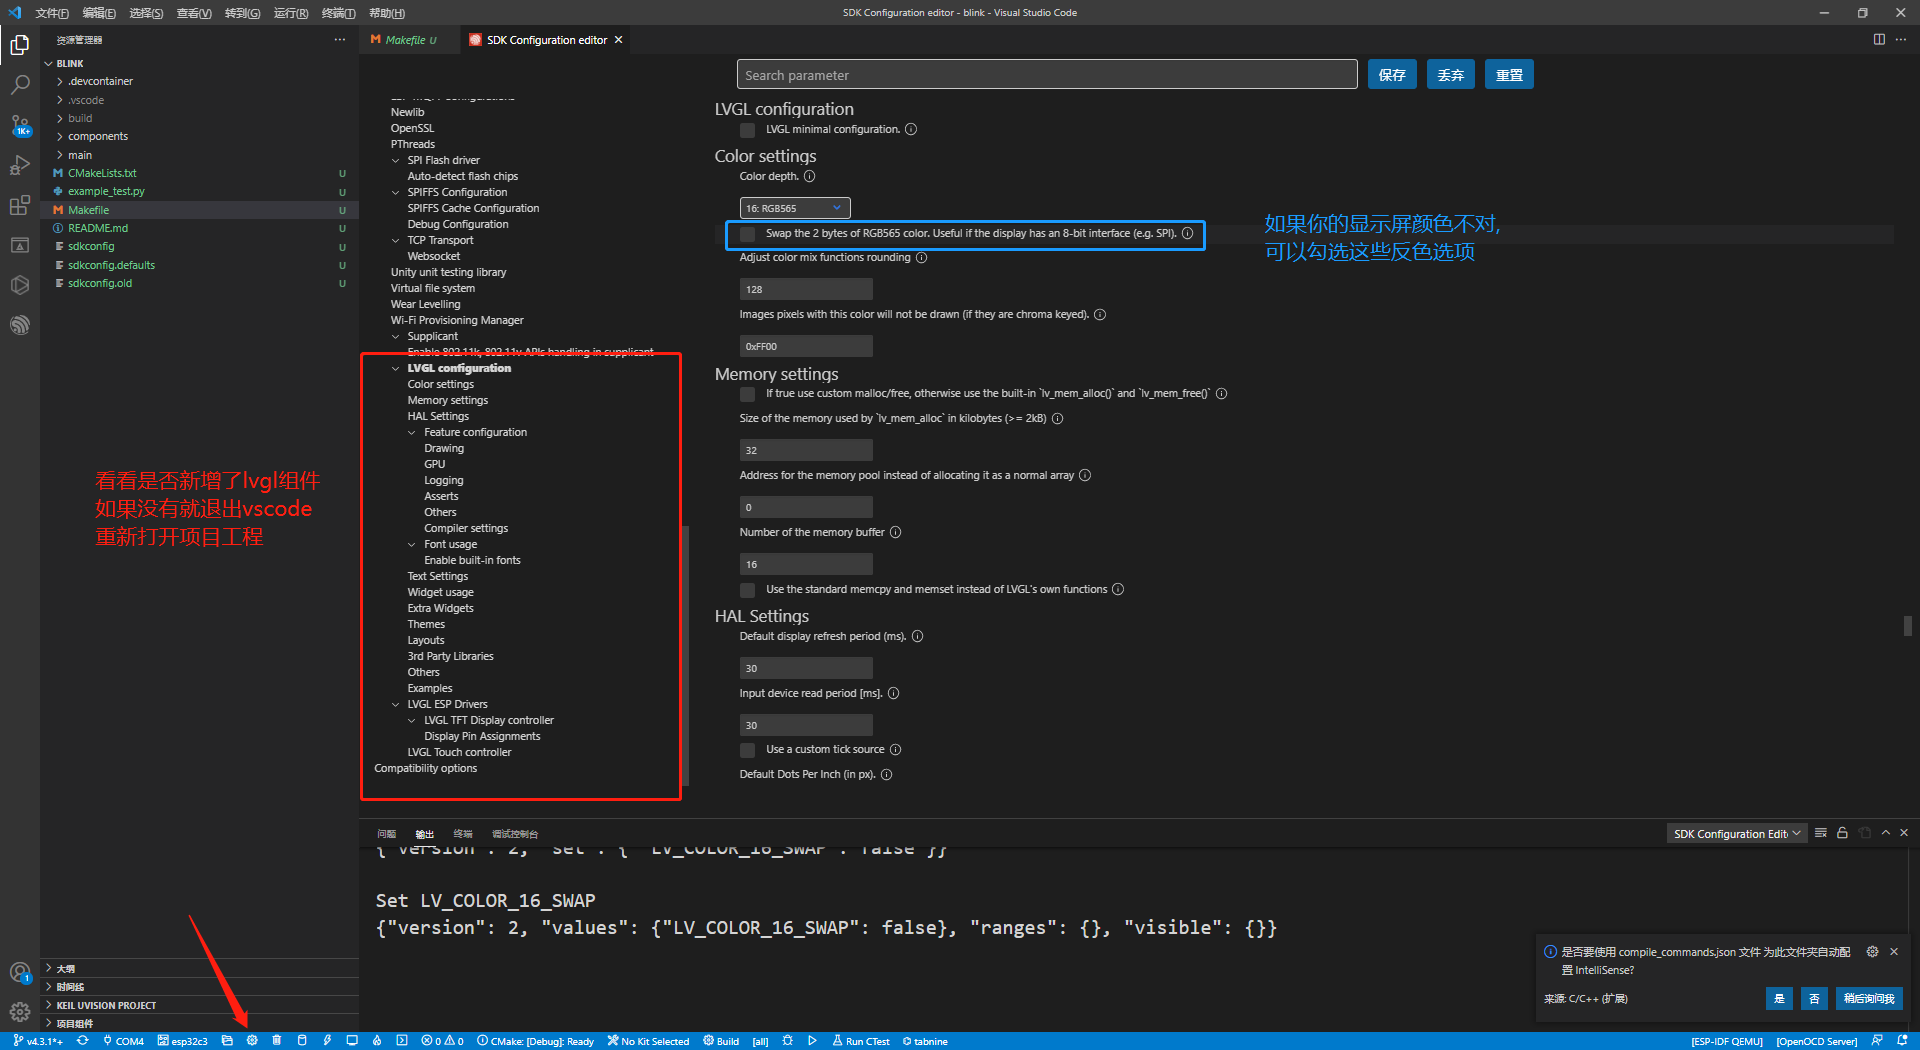Collapse LVGL configuration tree node

(396, 368)
